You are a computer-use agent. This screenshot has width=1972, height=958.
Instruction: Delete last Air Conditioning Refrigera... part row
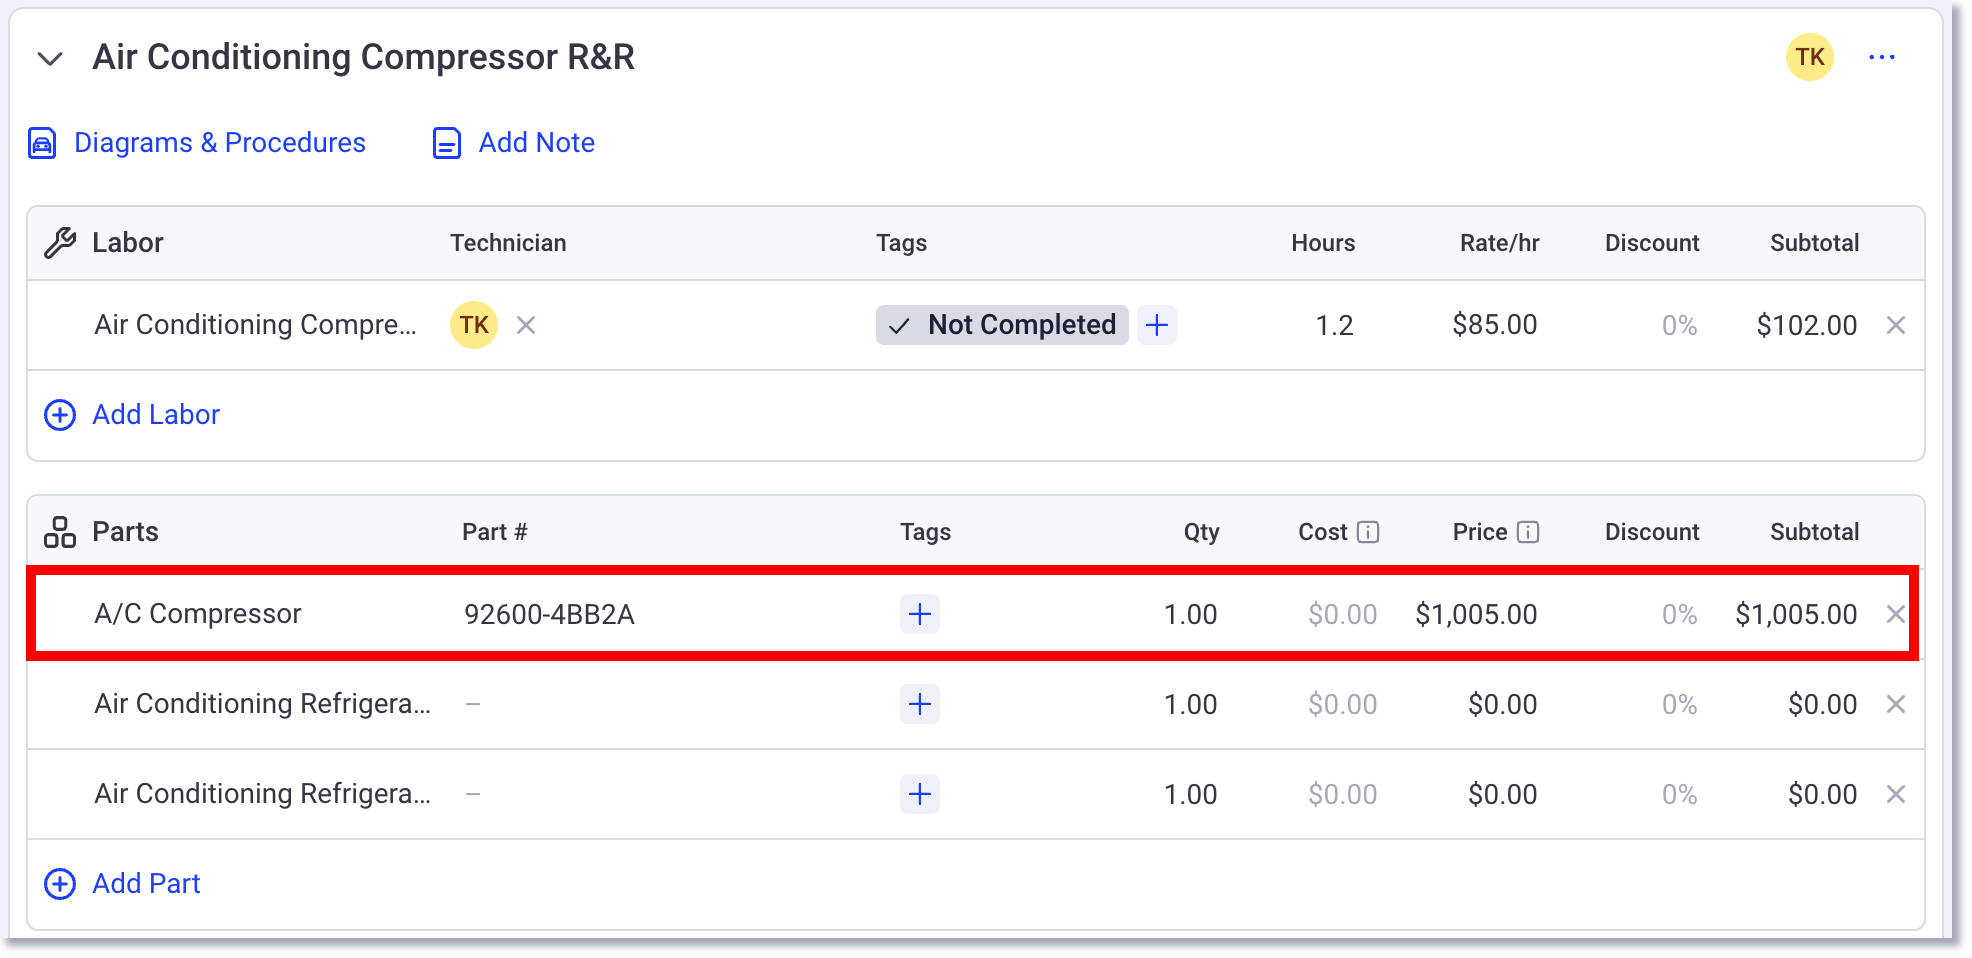(x=1896, y=794)
